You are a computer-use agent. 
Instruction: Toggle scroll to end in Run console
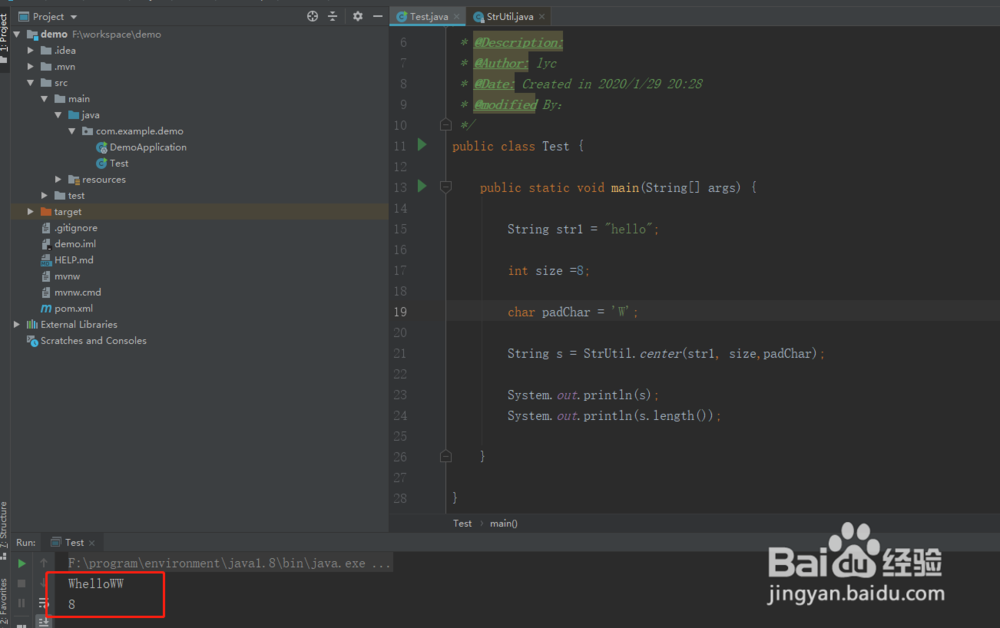pyautogui.click(x=43, y=621)
